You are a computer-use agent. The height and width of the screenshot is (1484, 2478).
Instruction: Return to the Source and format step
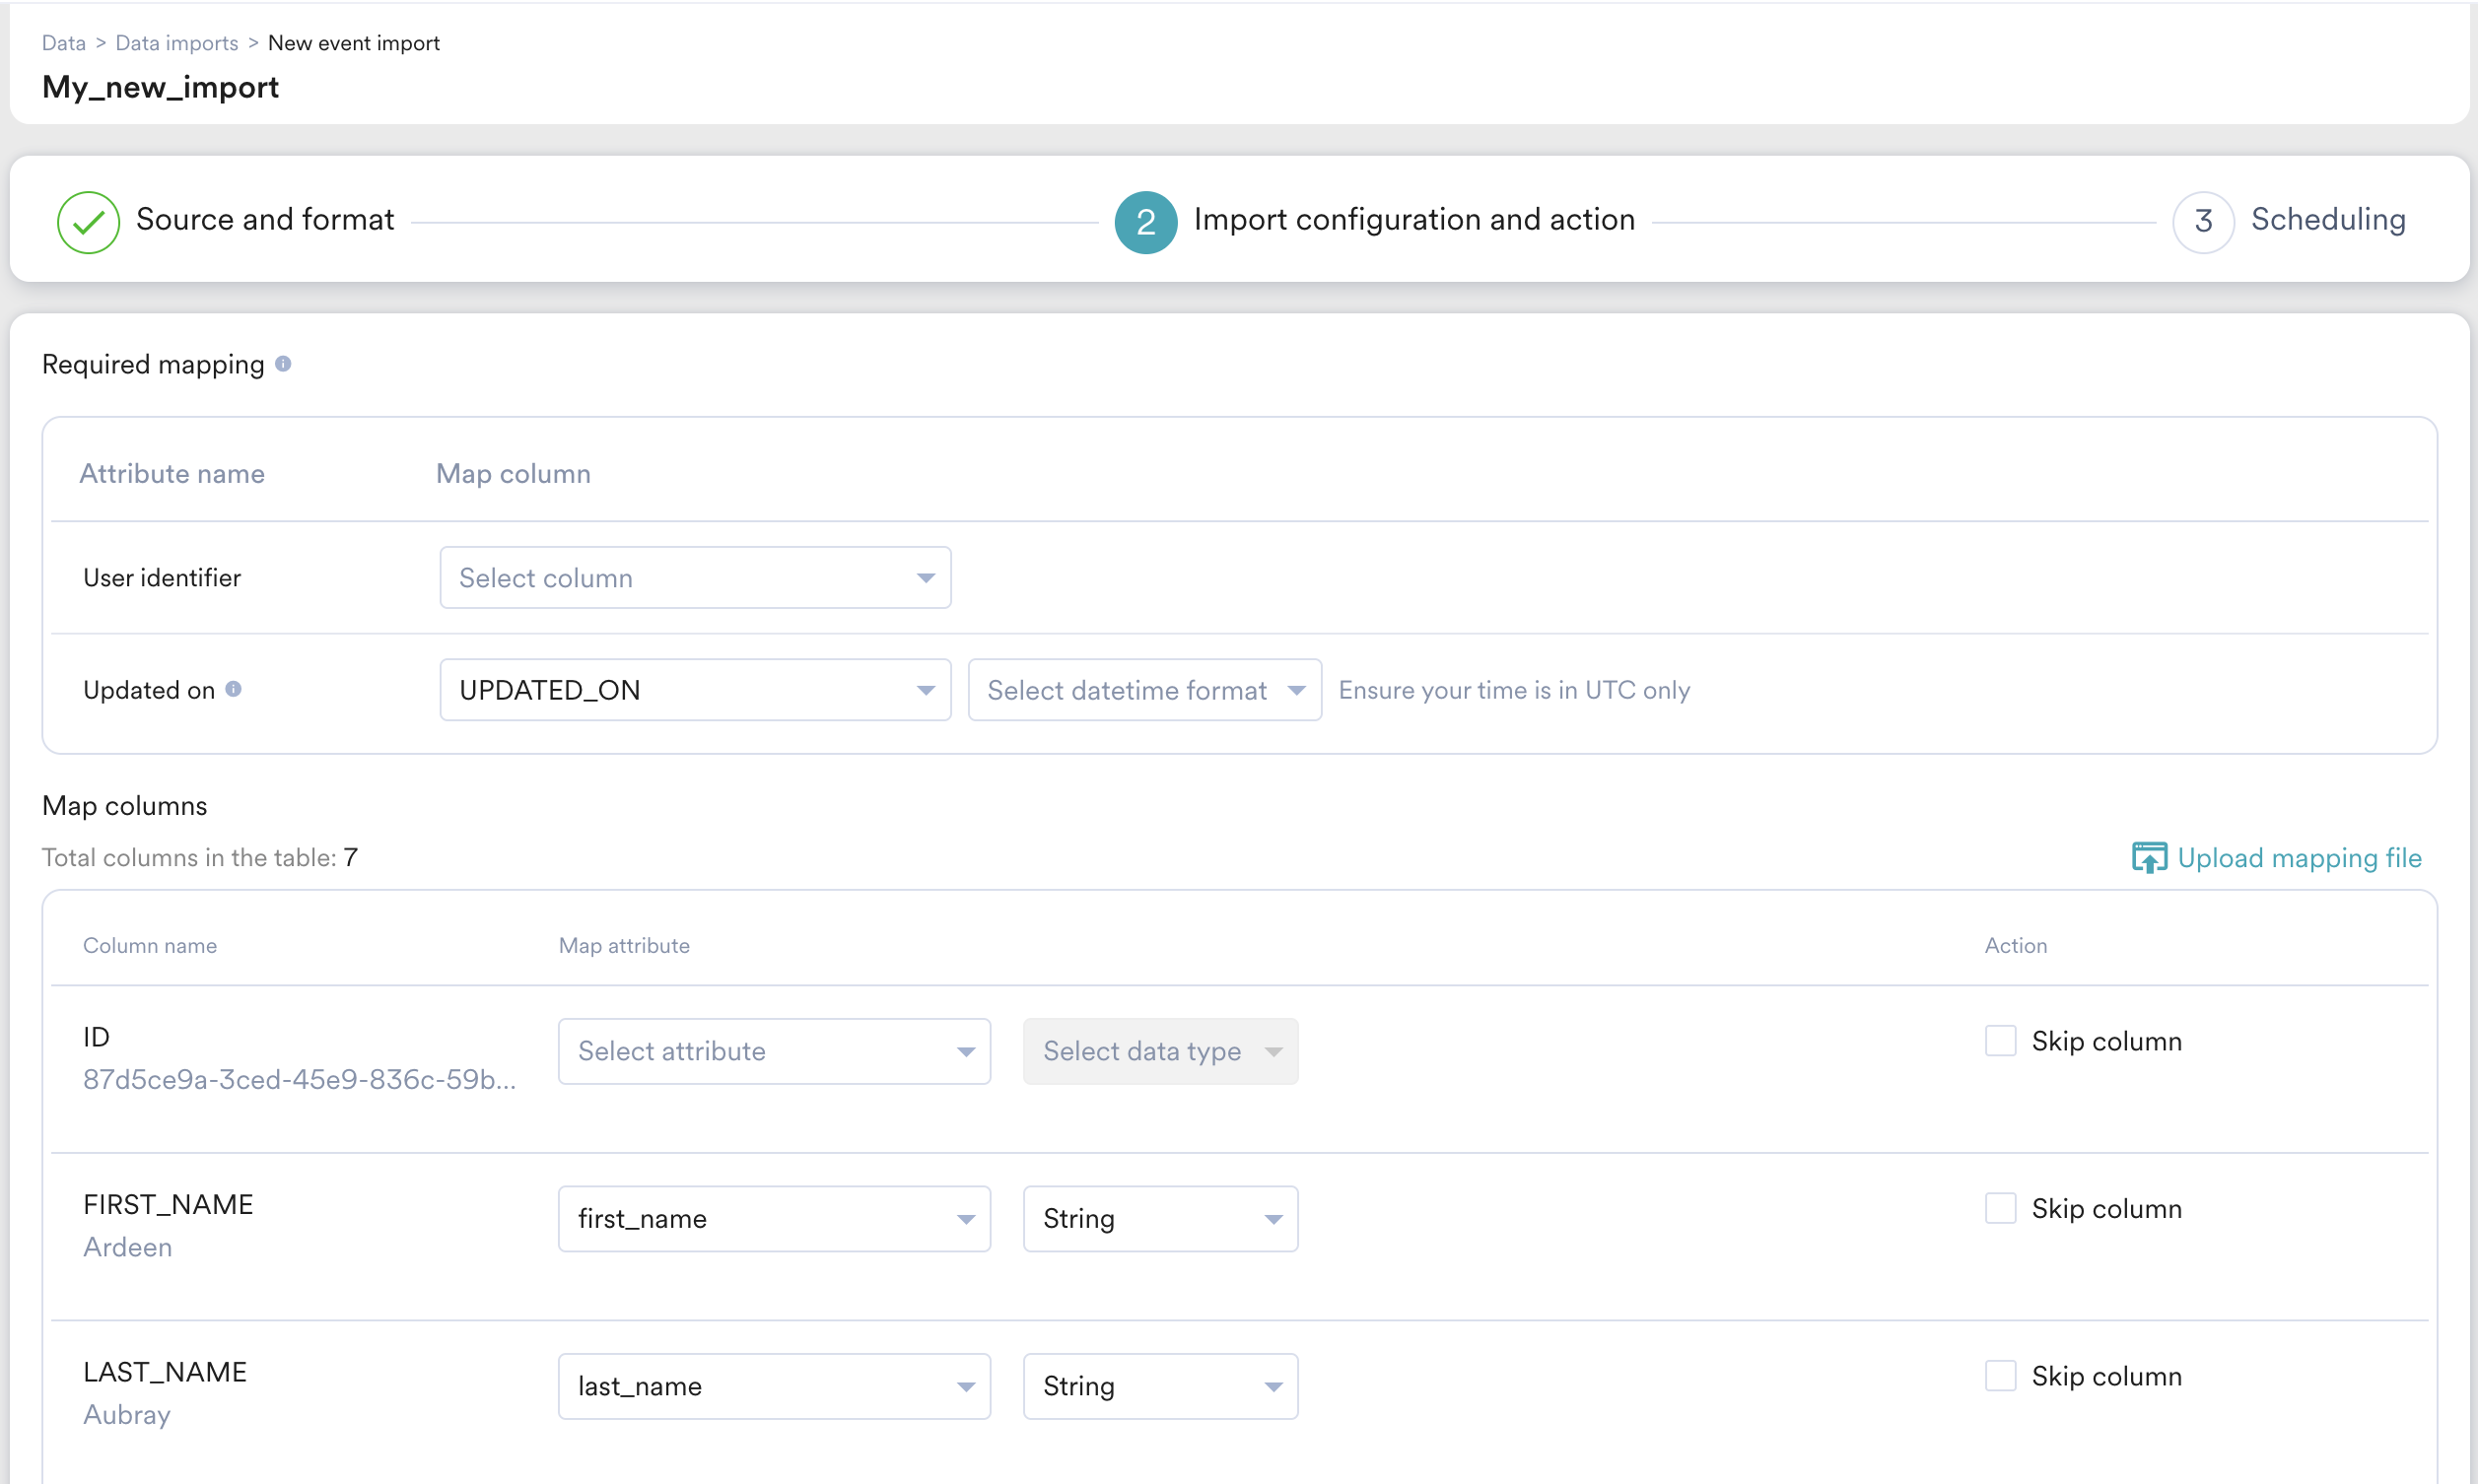[x=265, y=220]
